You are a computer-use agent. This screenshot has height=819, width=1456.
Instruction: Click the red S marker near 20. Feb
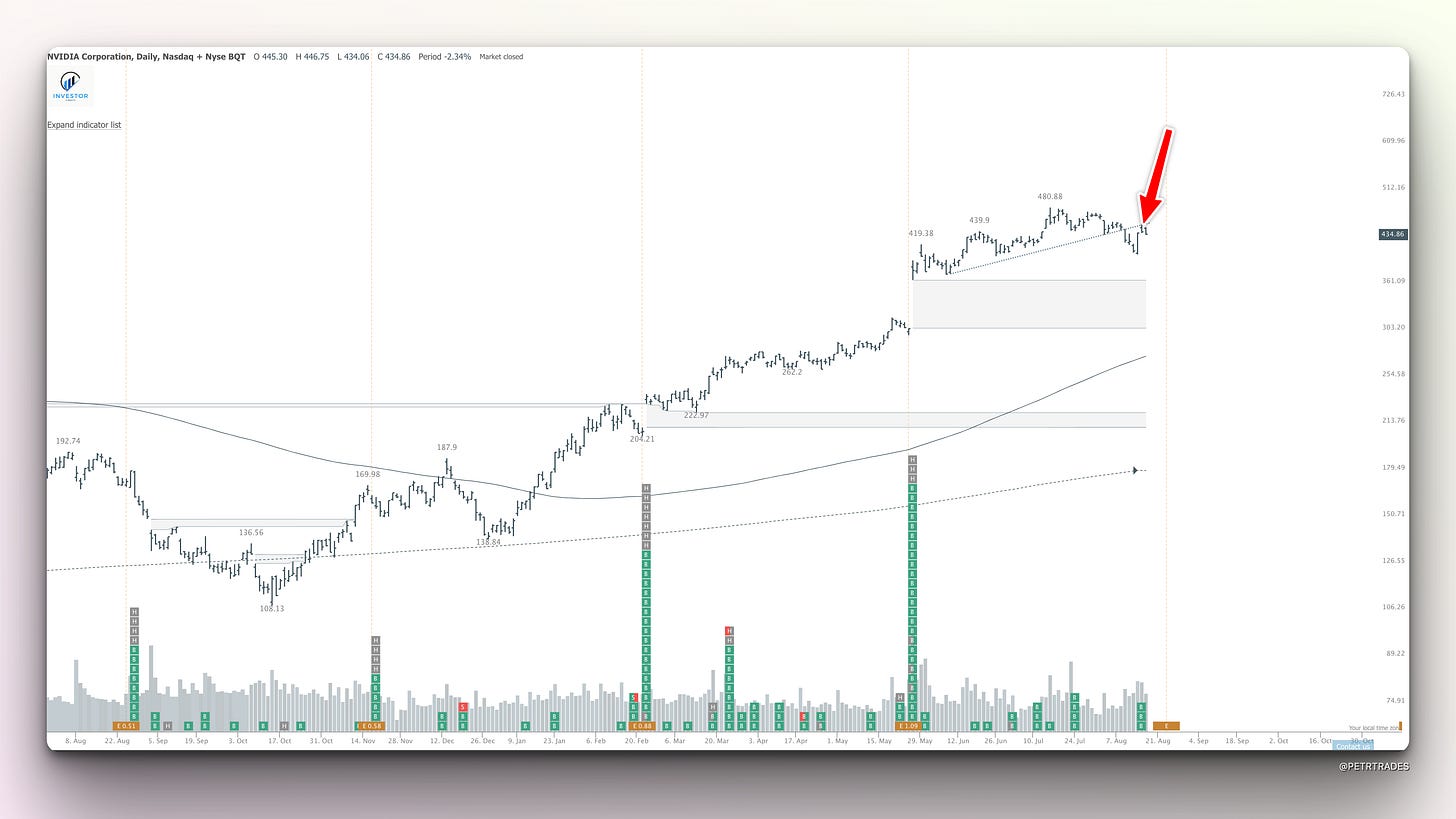(634, 697)
